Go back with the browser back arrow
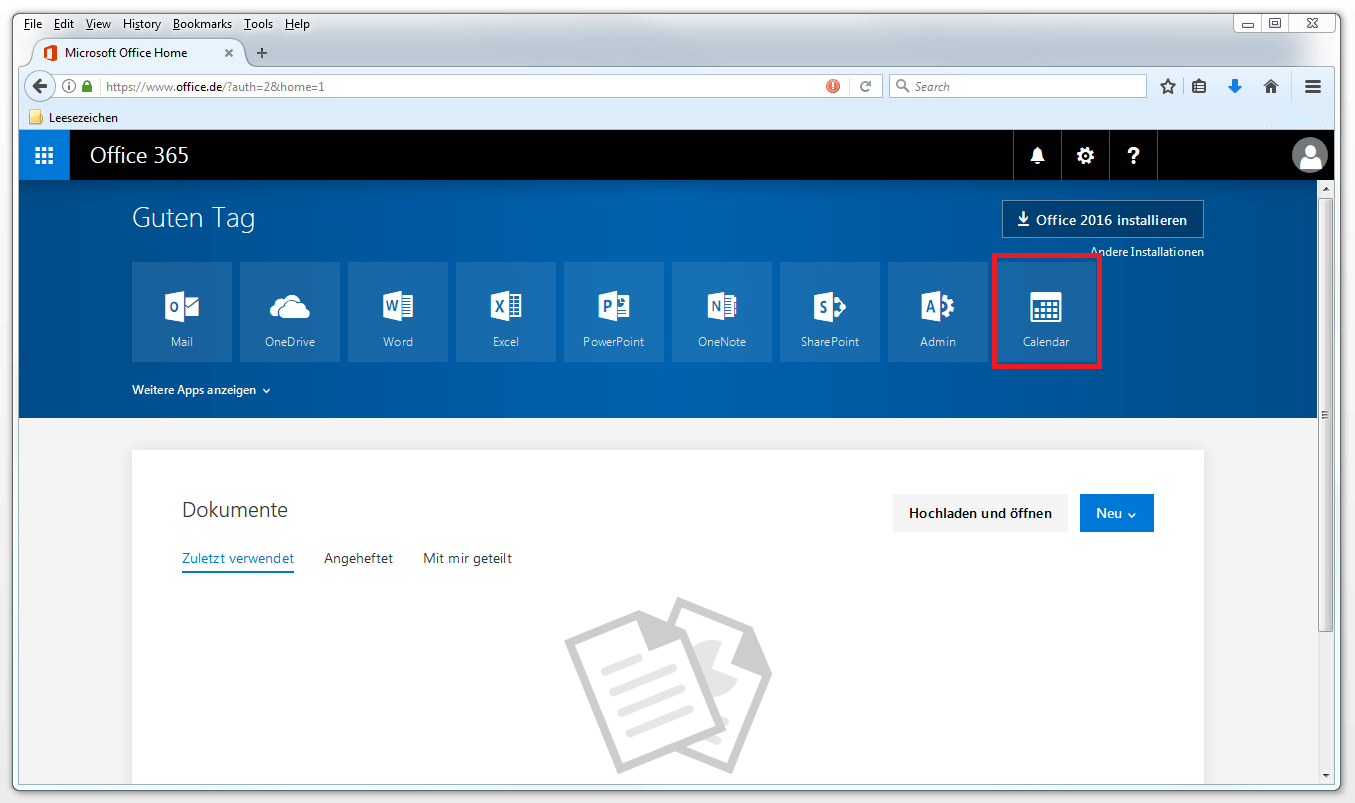Viewport: 1355px width, 803px height. tap(39, 86)
